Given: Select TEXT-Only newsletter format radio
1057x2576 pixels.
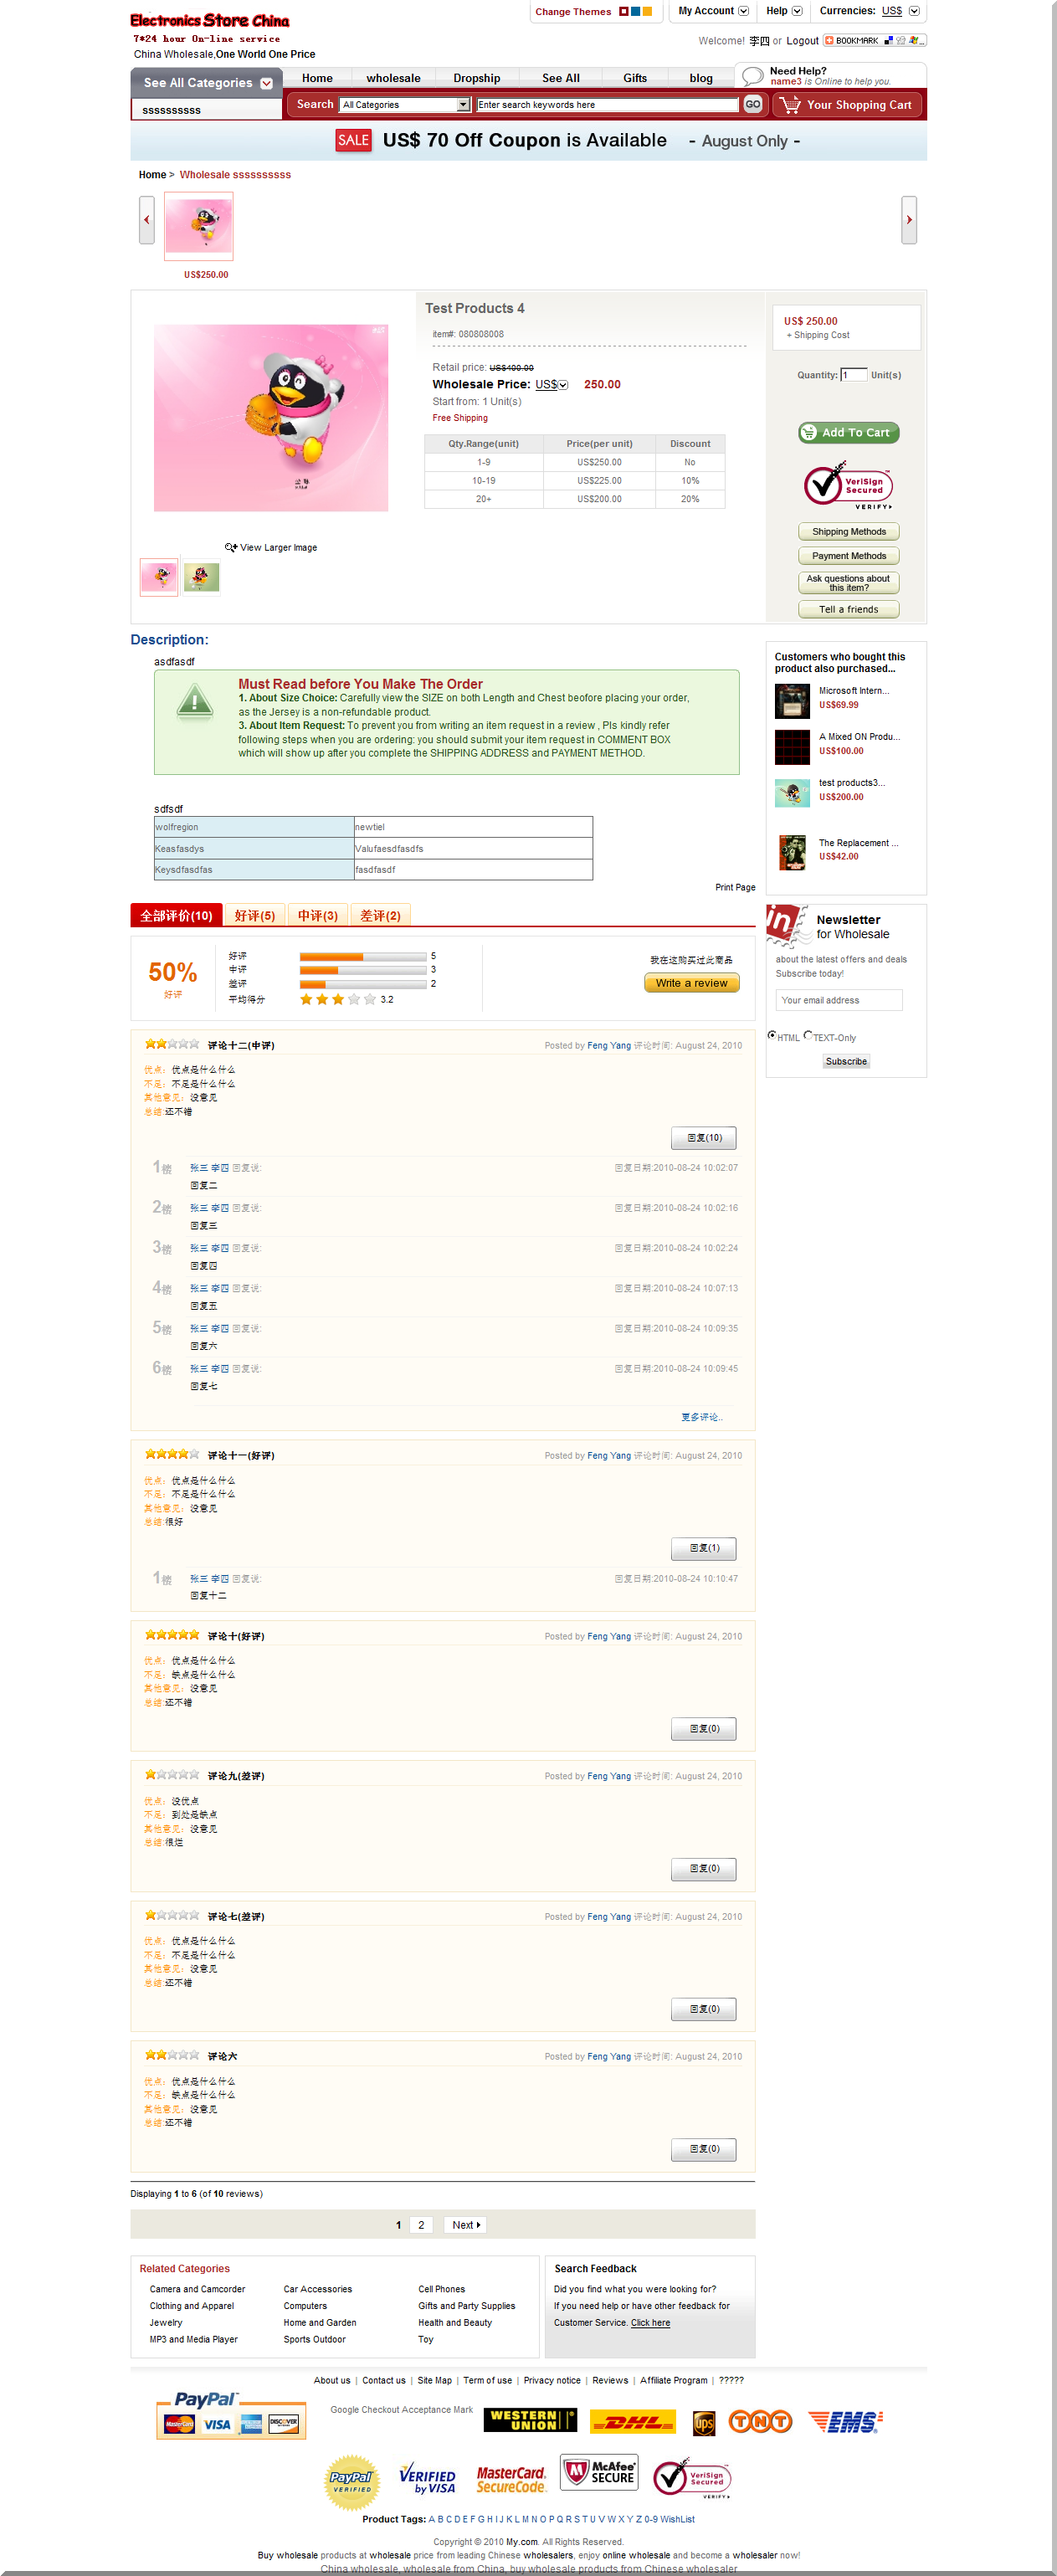Looking at the screenshot, I should pyautogui.click(x=808, y=1036).
